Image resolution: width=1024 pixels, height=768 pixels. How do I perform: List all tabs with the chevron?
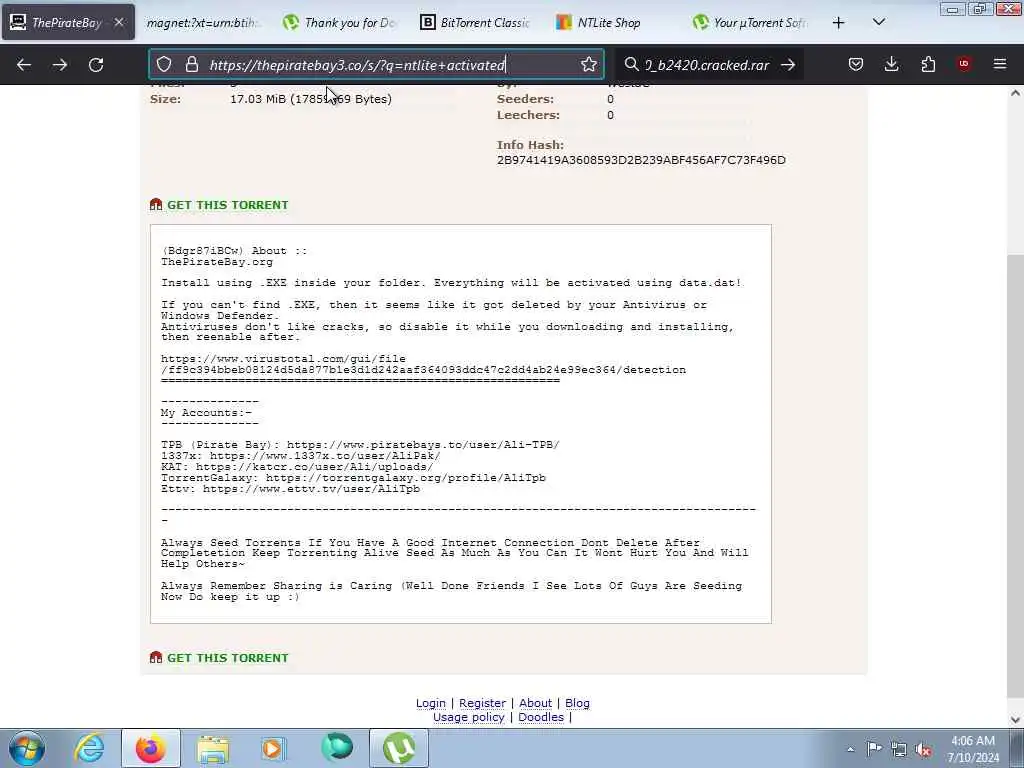click(879, 22)
